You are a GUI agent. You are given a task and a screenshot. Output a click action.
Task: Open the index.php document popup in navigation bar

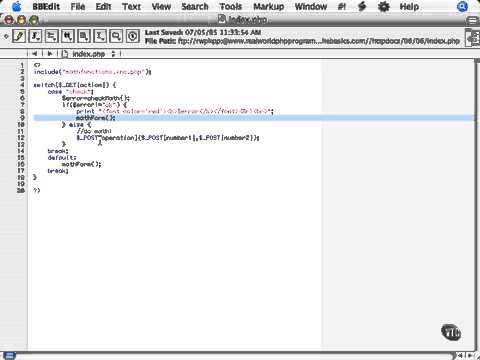(x=88, y=54)
